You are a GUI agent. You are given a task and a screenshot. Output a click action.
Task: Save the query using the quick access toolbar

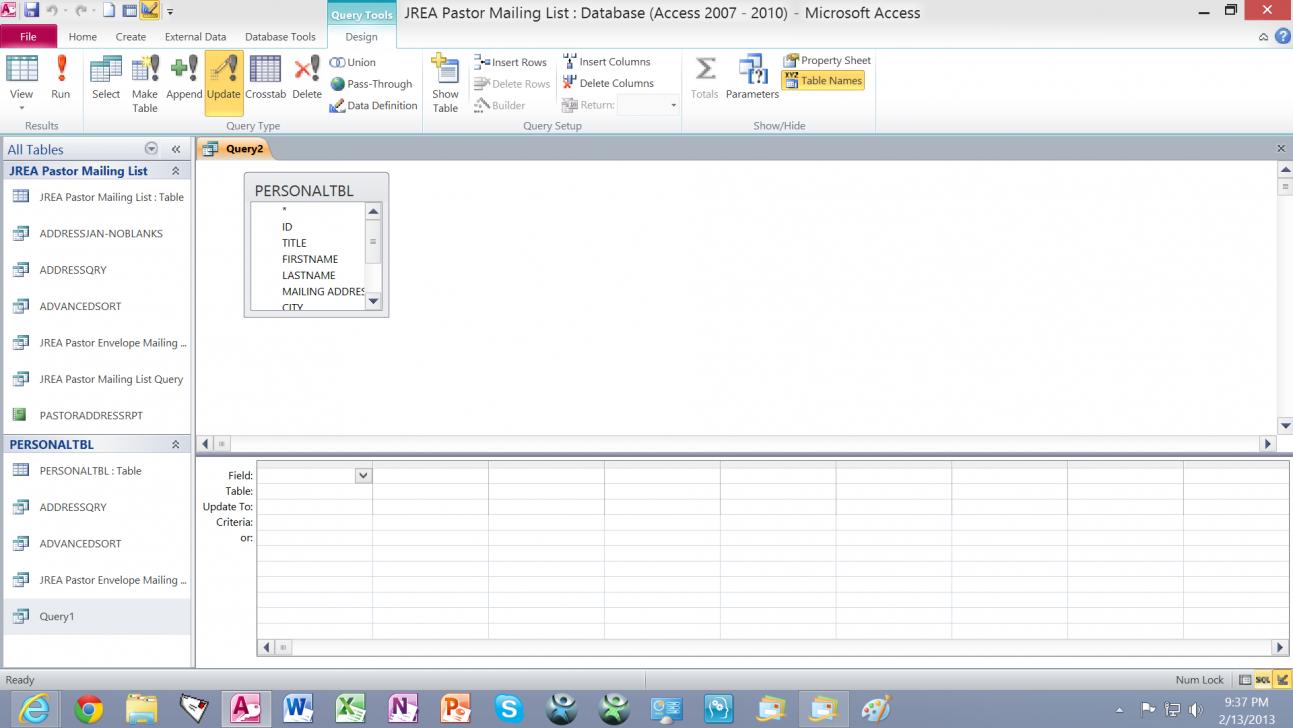click(x=31, y=11)
